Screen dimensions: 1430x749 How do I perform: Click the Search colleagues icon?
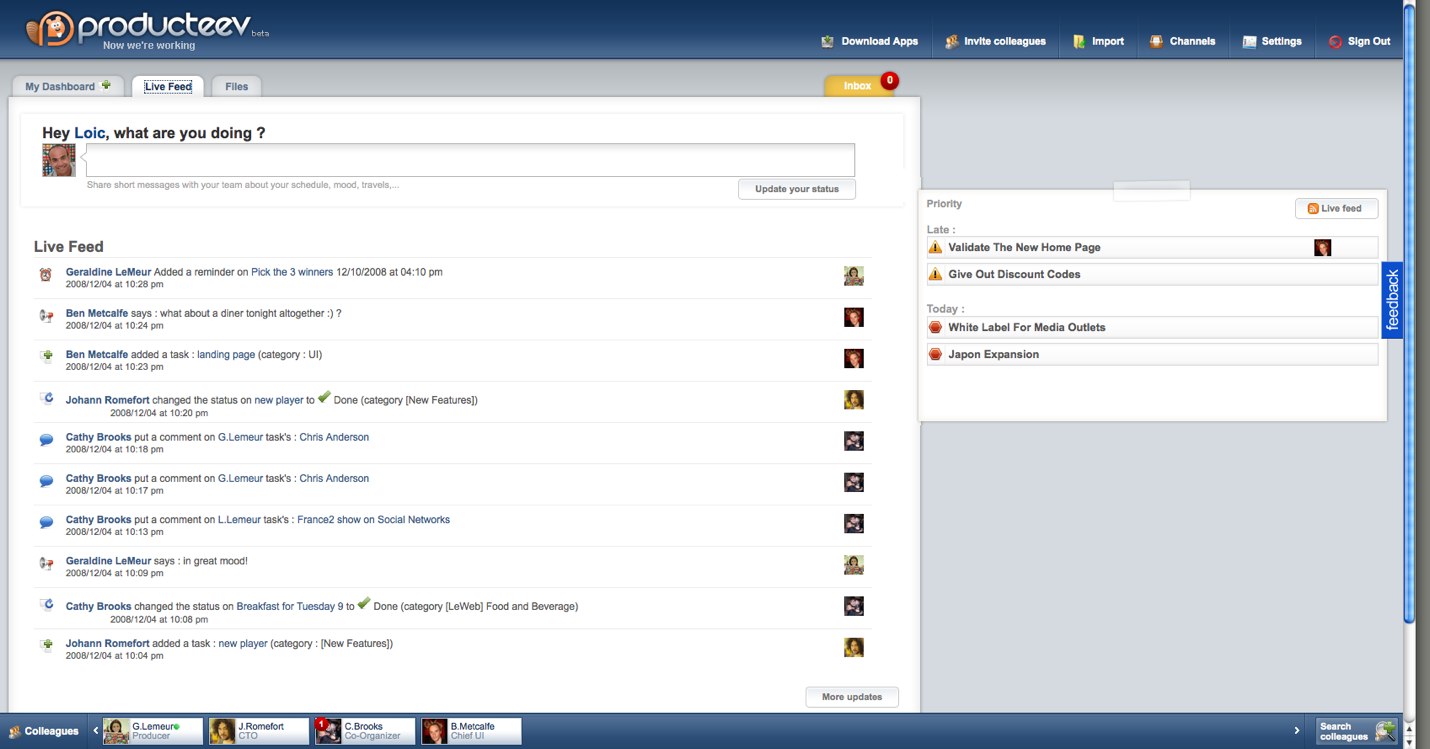(x=1385, y=731)
